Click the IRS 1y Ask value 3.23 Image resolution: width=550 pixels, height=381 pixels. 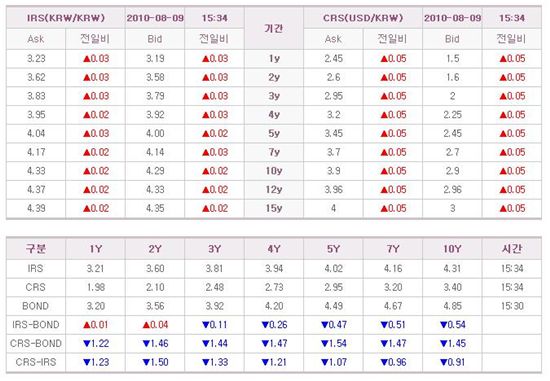(x=36, y=58)
